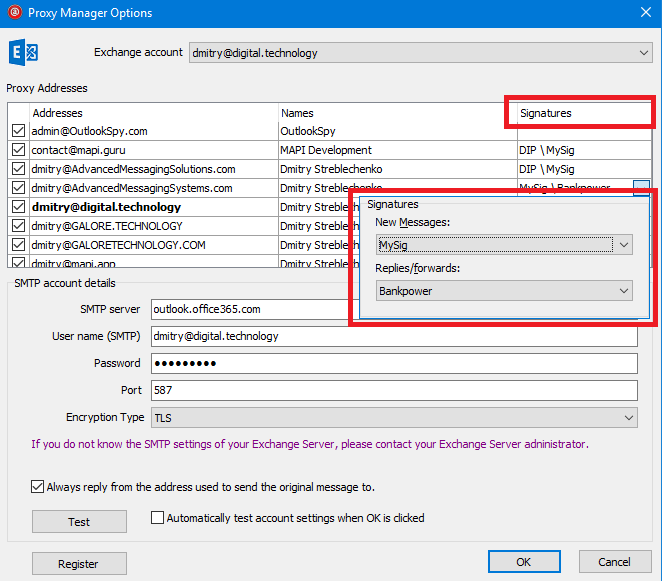Uncheck admin@OutlookSpy.com address checkbox
662x581 pixels.
pyautogui.click(x=18, y=131)
